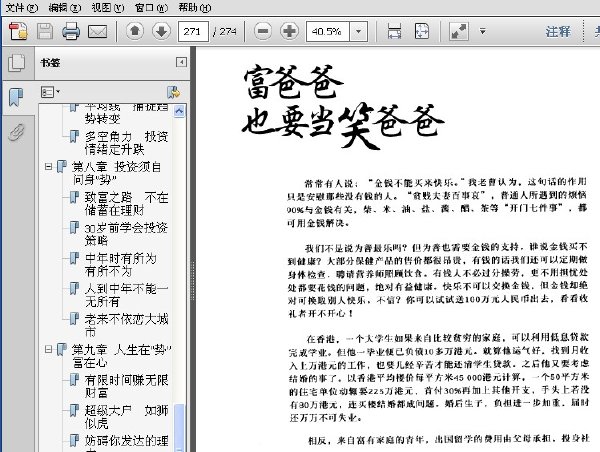Open the page thumbnails panel icon
Screen dimensions: 600x452
(16, 63)
